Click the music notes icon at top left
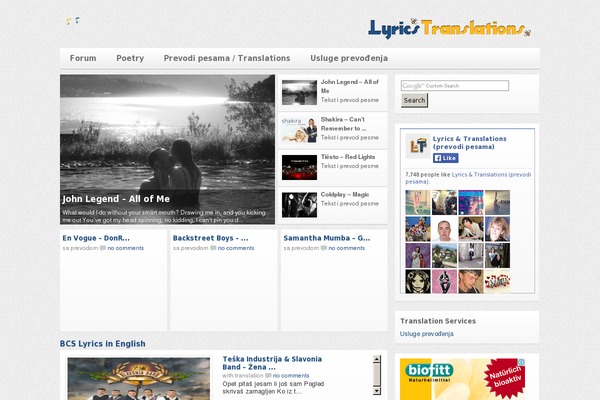This screenshot has width=600, height=400. pos(73,21)
